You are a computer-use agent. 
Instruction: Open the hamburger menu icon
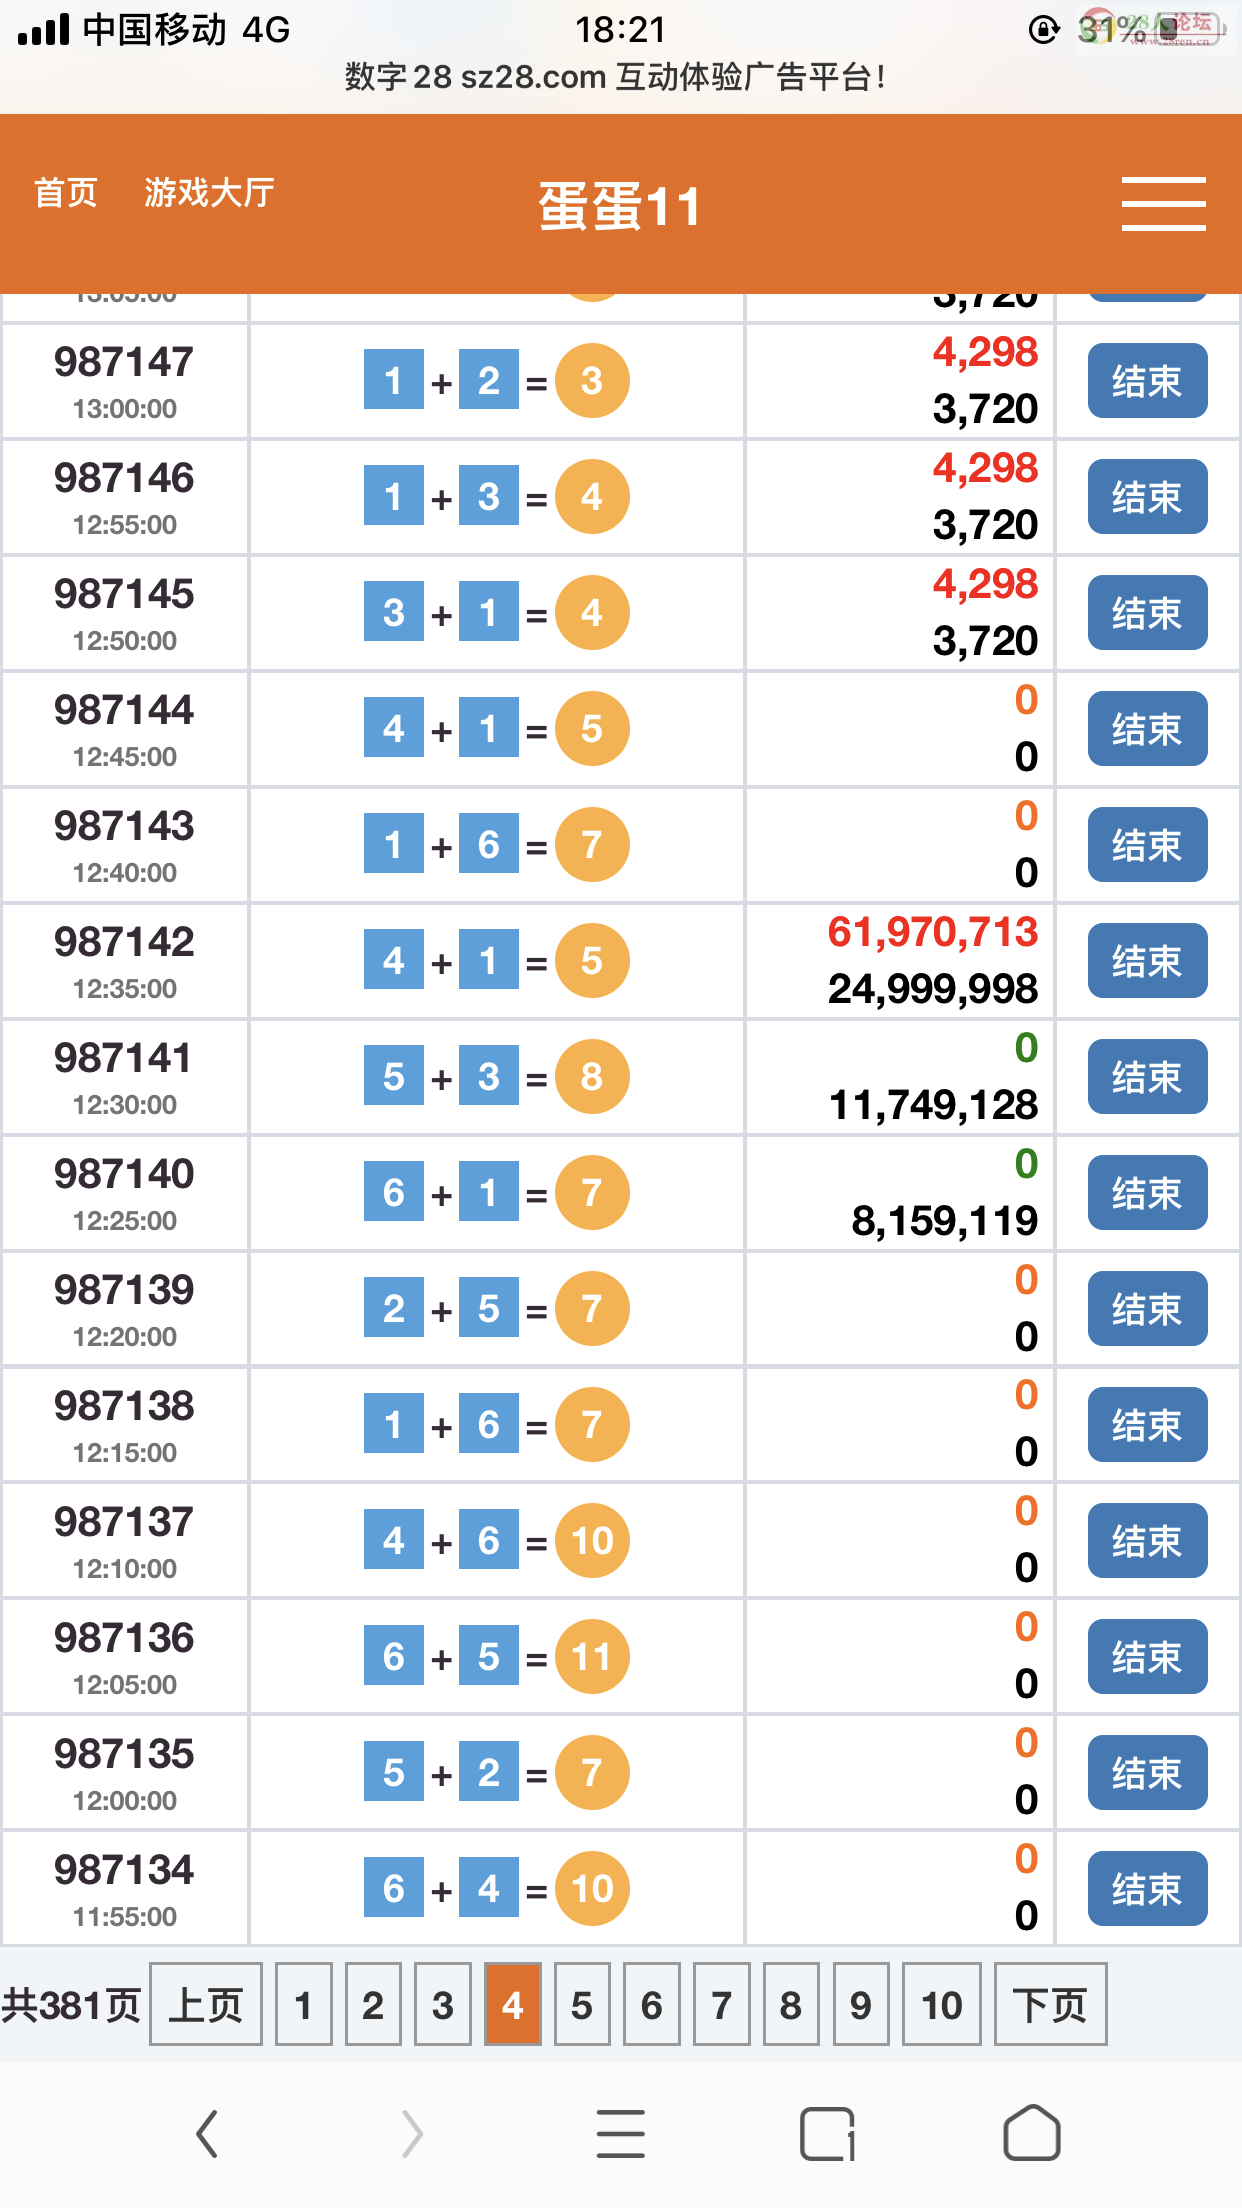point(1163,204)
